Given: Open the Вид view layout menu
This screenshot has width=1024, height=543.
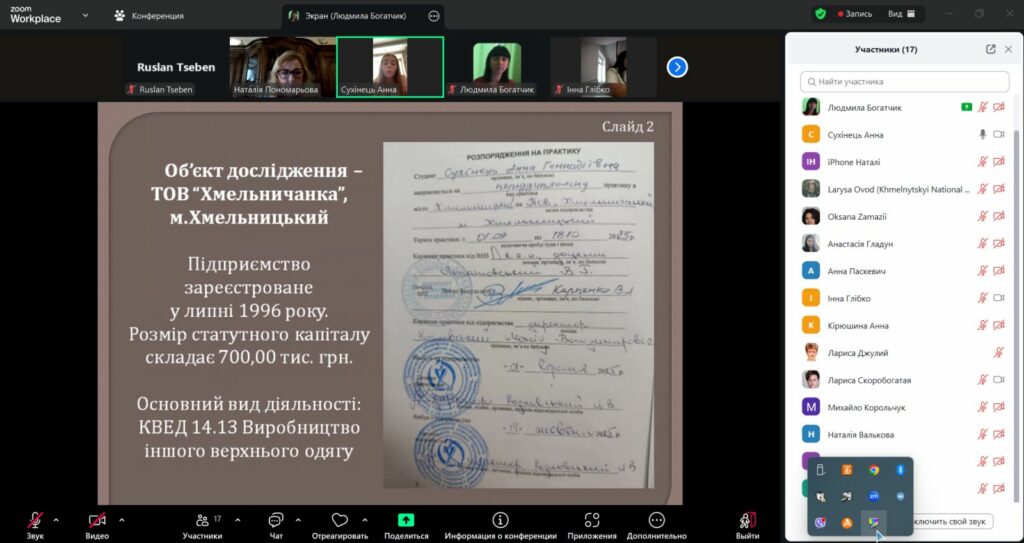Looking at the screenshot, I should [901, 14].
